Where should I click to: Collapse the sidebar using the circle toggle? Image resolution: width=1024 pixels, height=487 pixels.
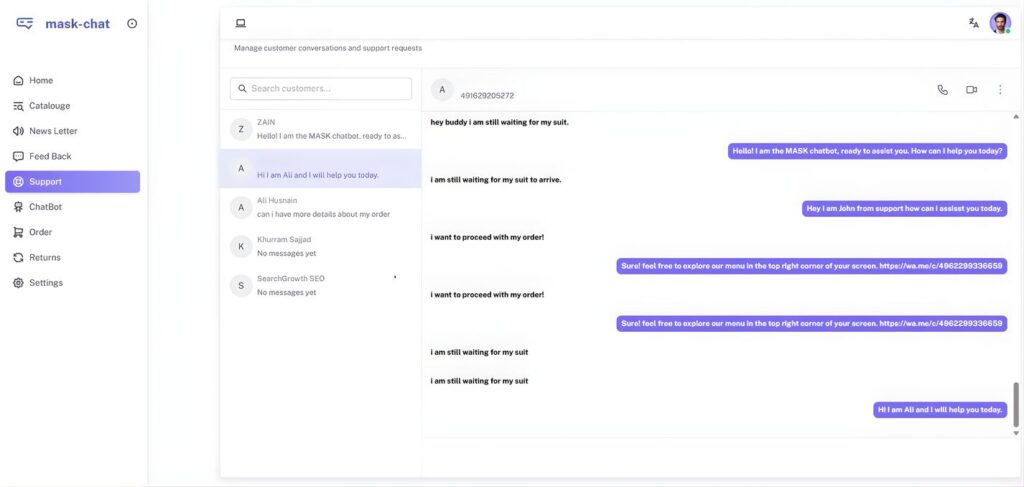pyautogui.click(x=132, y=24)
